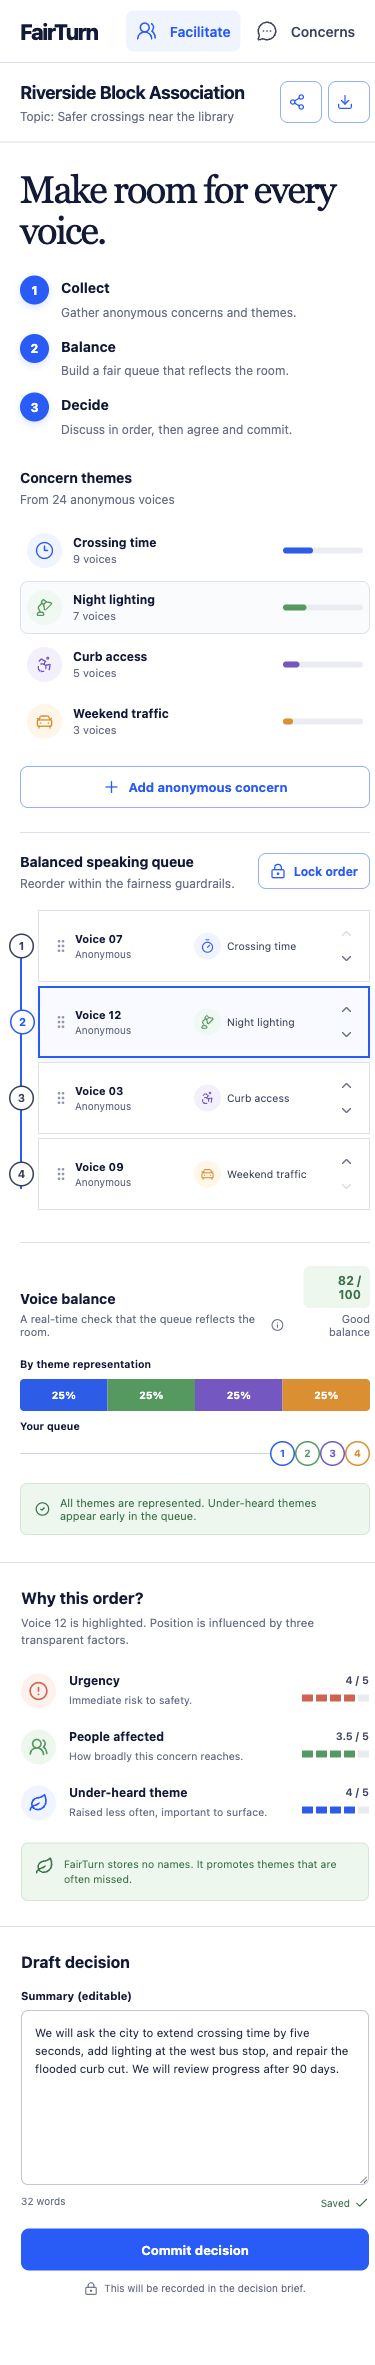Click the Lock order button
Image resolution: width=375 pixels, height=2365 pixels.
coord(314,871)
